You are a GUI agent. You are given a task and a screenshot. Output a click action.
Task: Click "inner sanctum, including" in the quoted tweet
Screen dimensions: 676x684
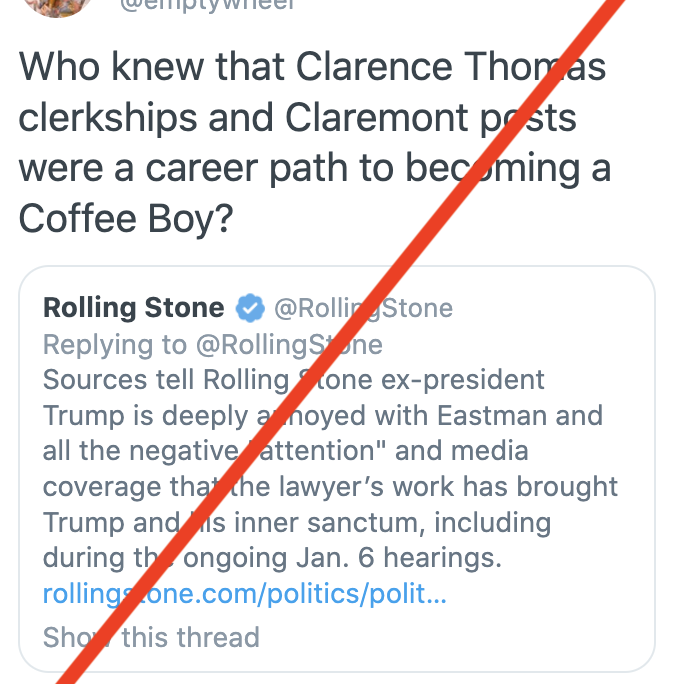coord(400,523)
